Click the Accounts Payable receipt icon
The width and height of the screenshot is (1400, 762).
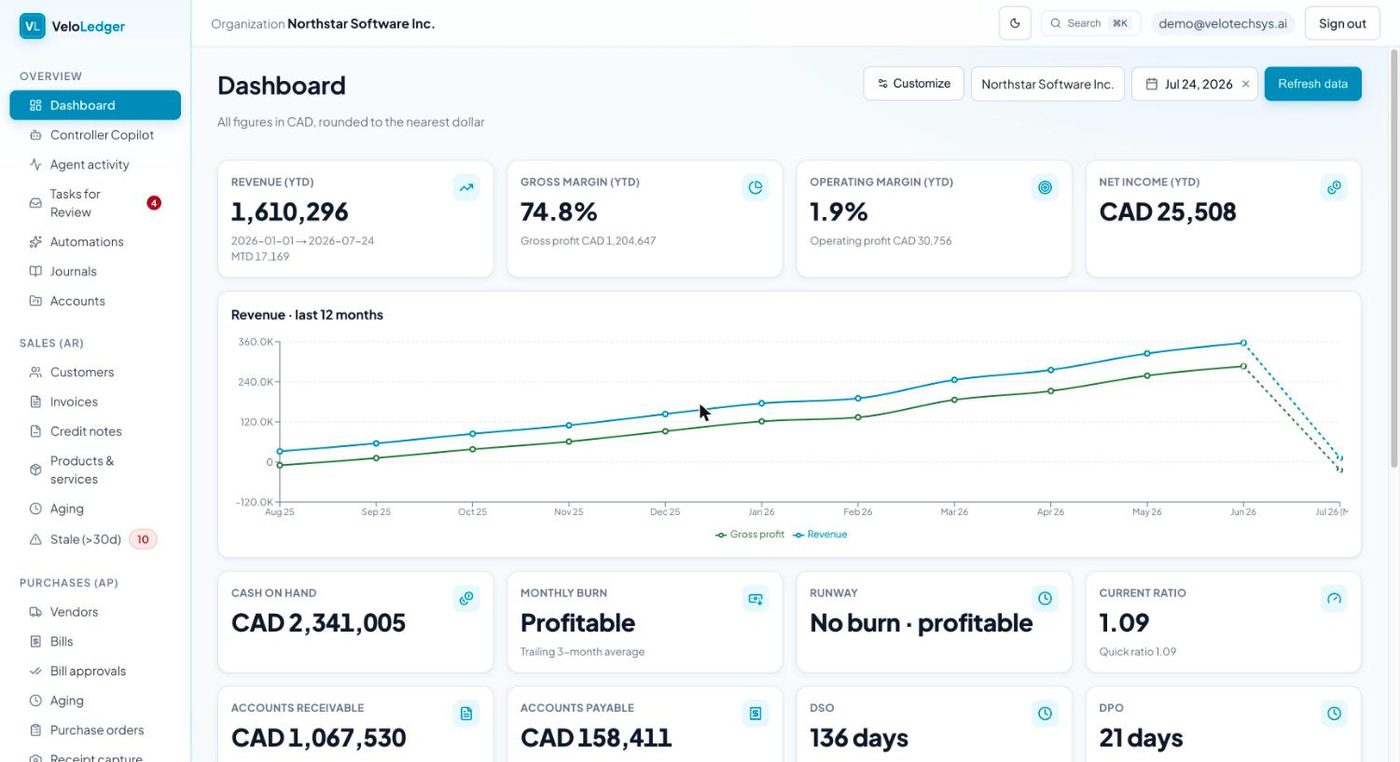coord(756,713)
